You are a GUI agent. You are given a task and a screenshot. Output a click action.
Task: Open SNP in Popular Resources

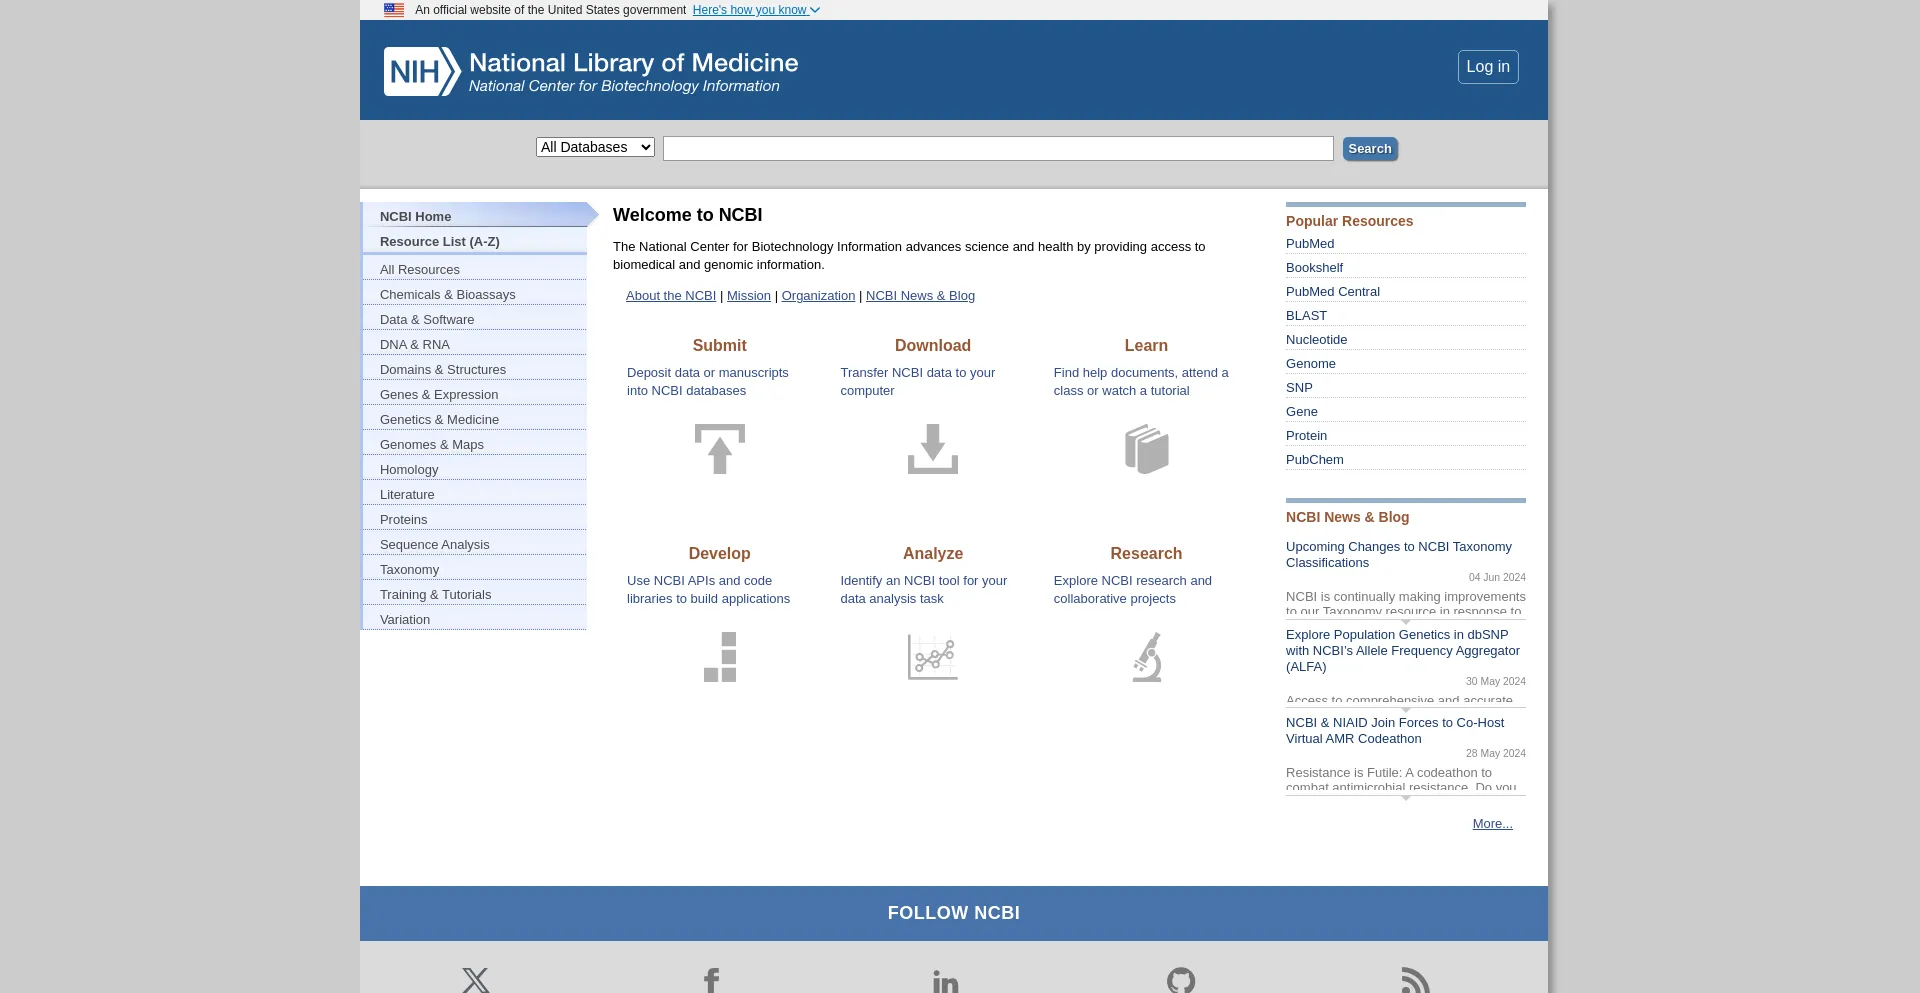pyautogui.click(x=1299, y=388)
